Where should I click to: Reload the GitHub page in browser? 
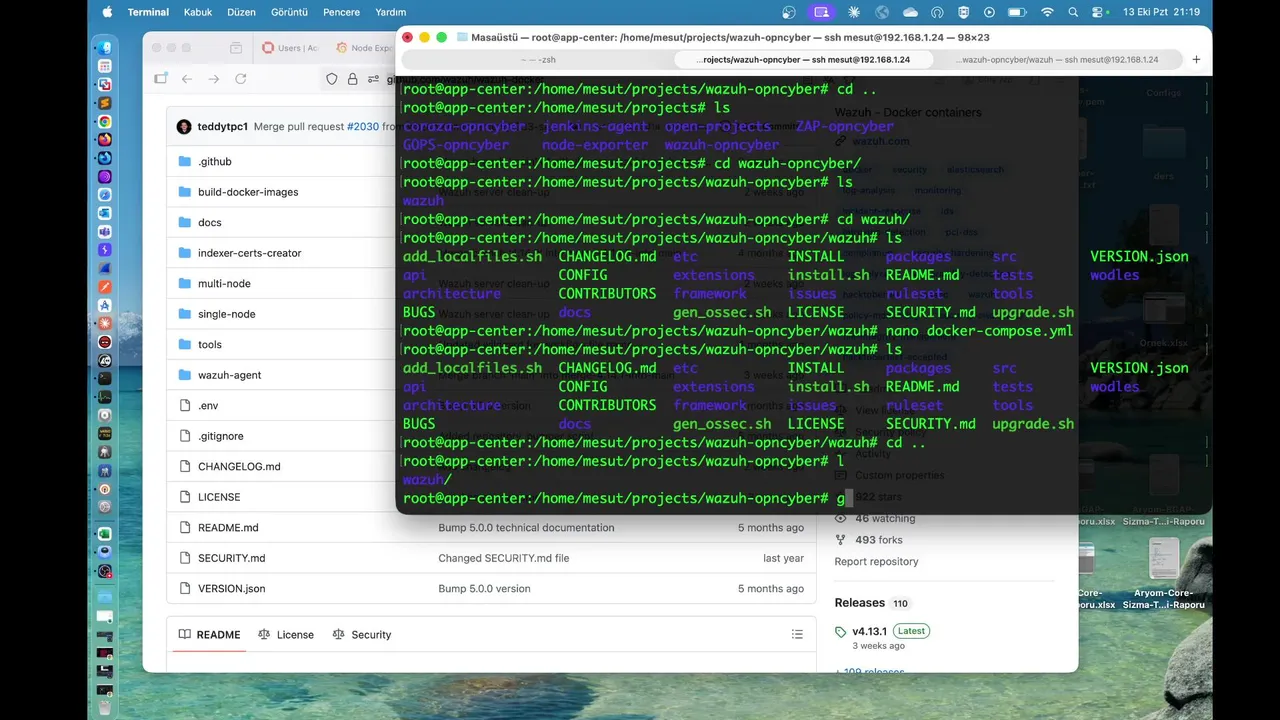(240, 79)
